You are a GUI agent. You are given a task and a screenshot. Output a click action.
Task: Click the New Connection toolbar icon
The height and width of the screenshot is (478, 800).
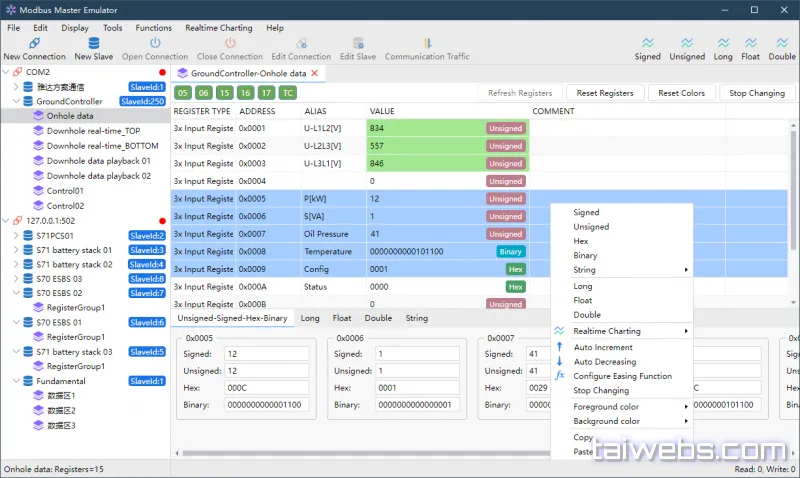click(34, 43)
